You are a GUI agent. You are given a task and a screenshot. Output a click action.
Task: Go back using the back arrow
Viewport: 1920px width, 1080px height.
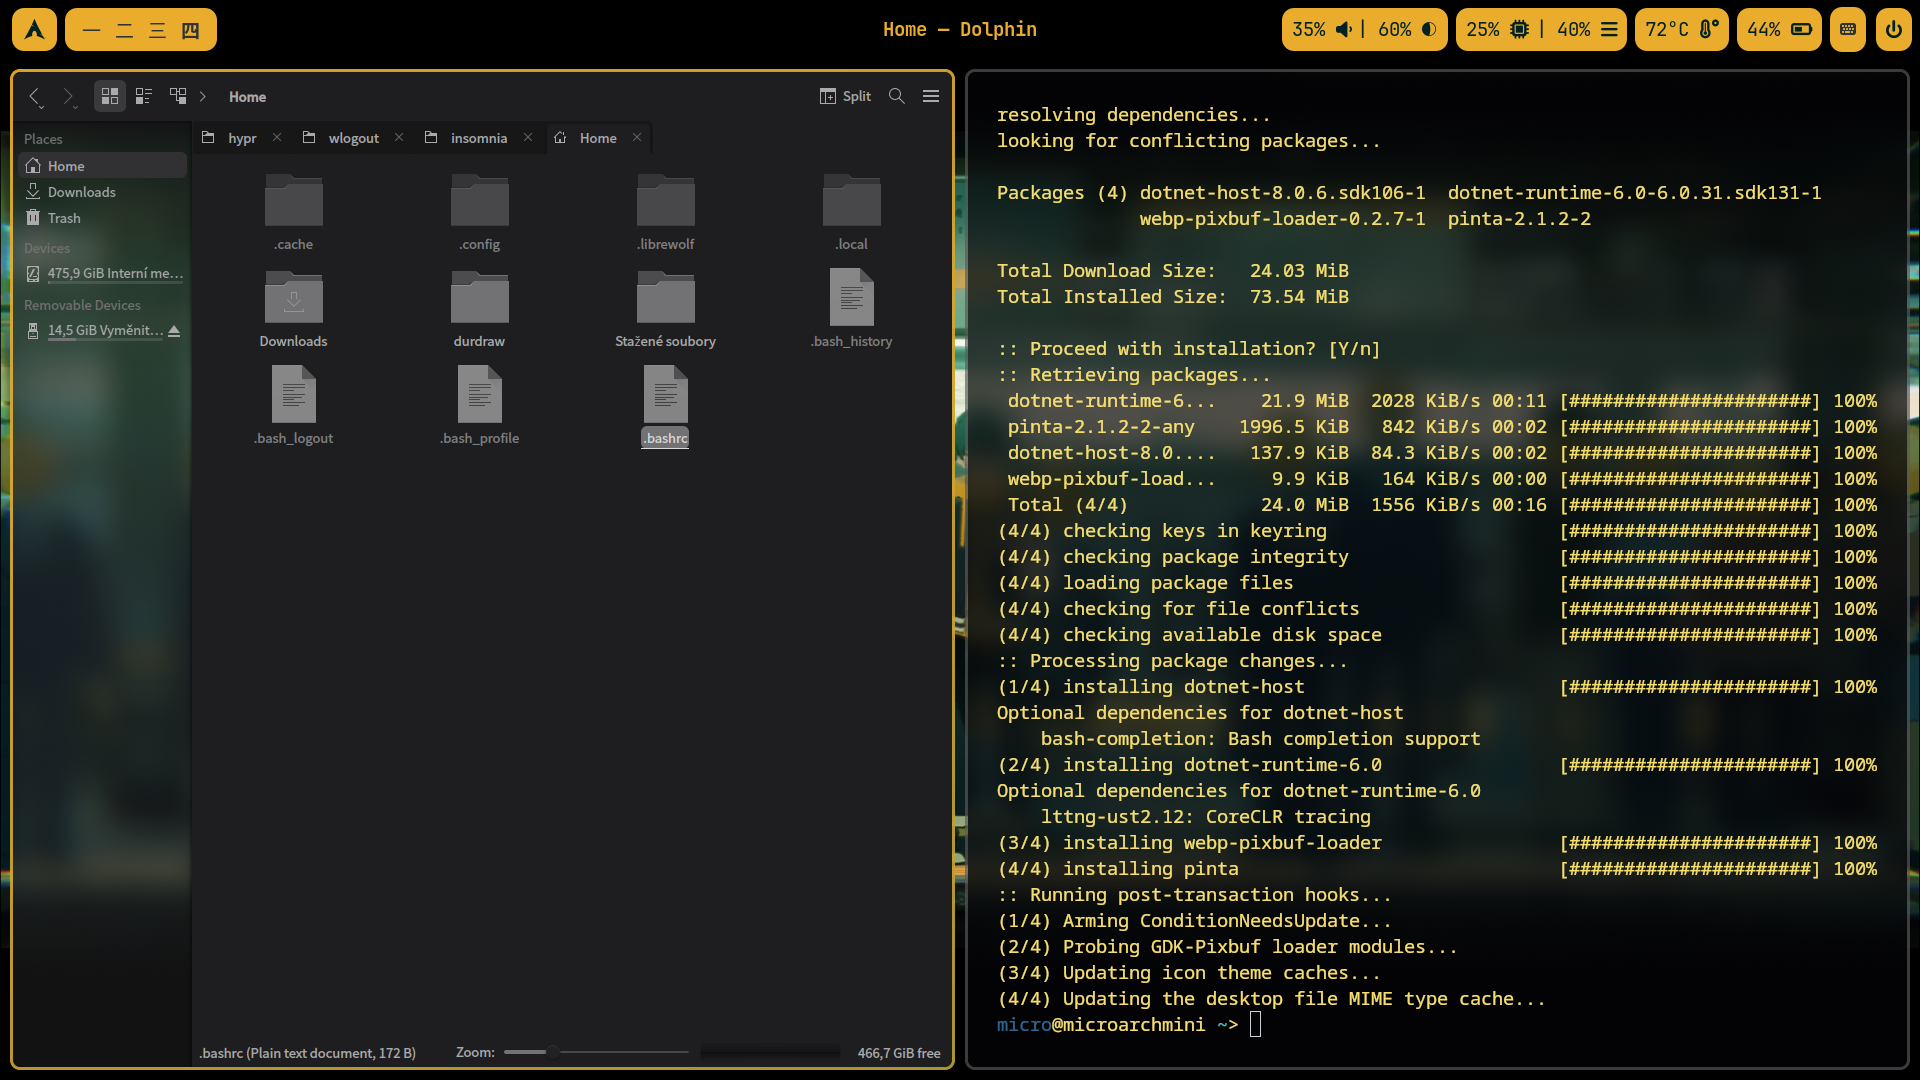click(x=35, y=96)
